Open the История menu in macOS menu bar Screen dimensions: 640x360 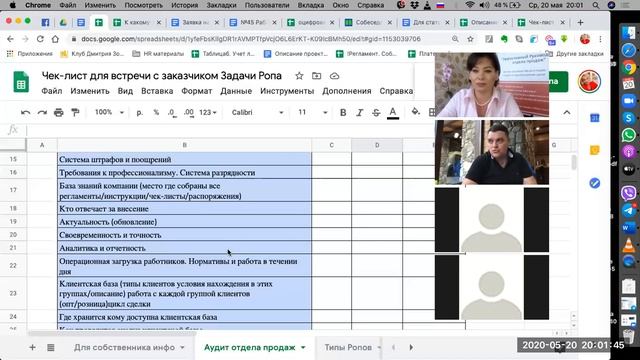click(x=184, y=5)
